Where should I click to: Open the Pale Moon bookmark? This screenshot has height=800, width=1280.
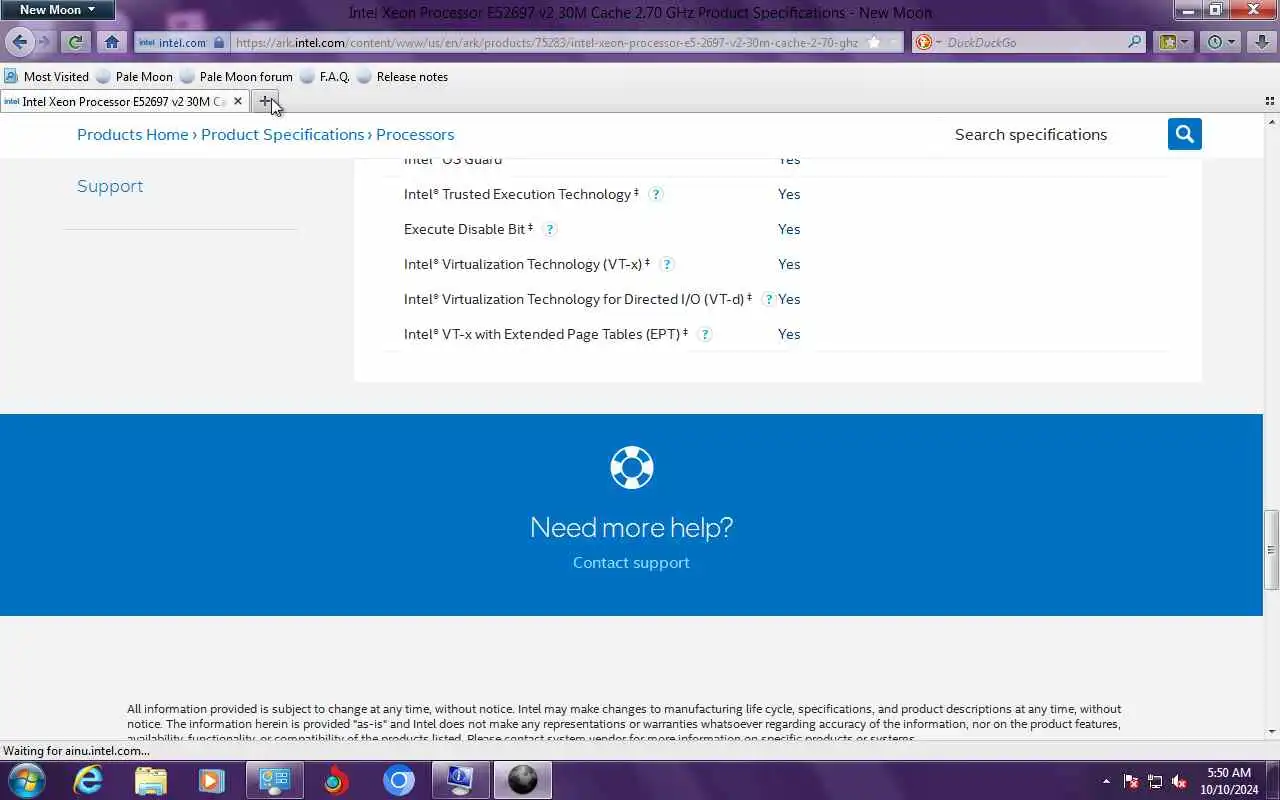coord(134,76)
